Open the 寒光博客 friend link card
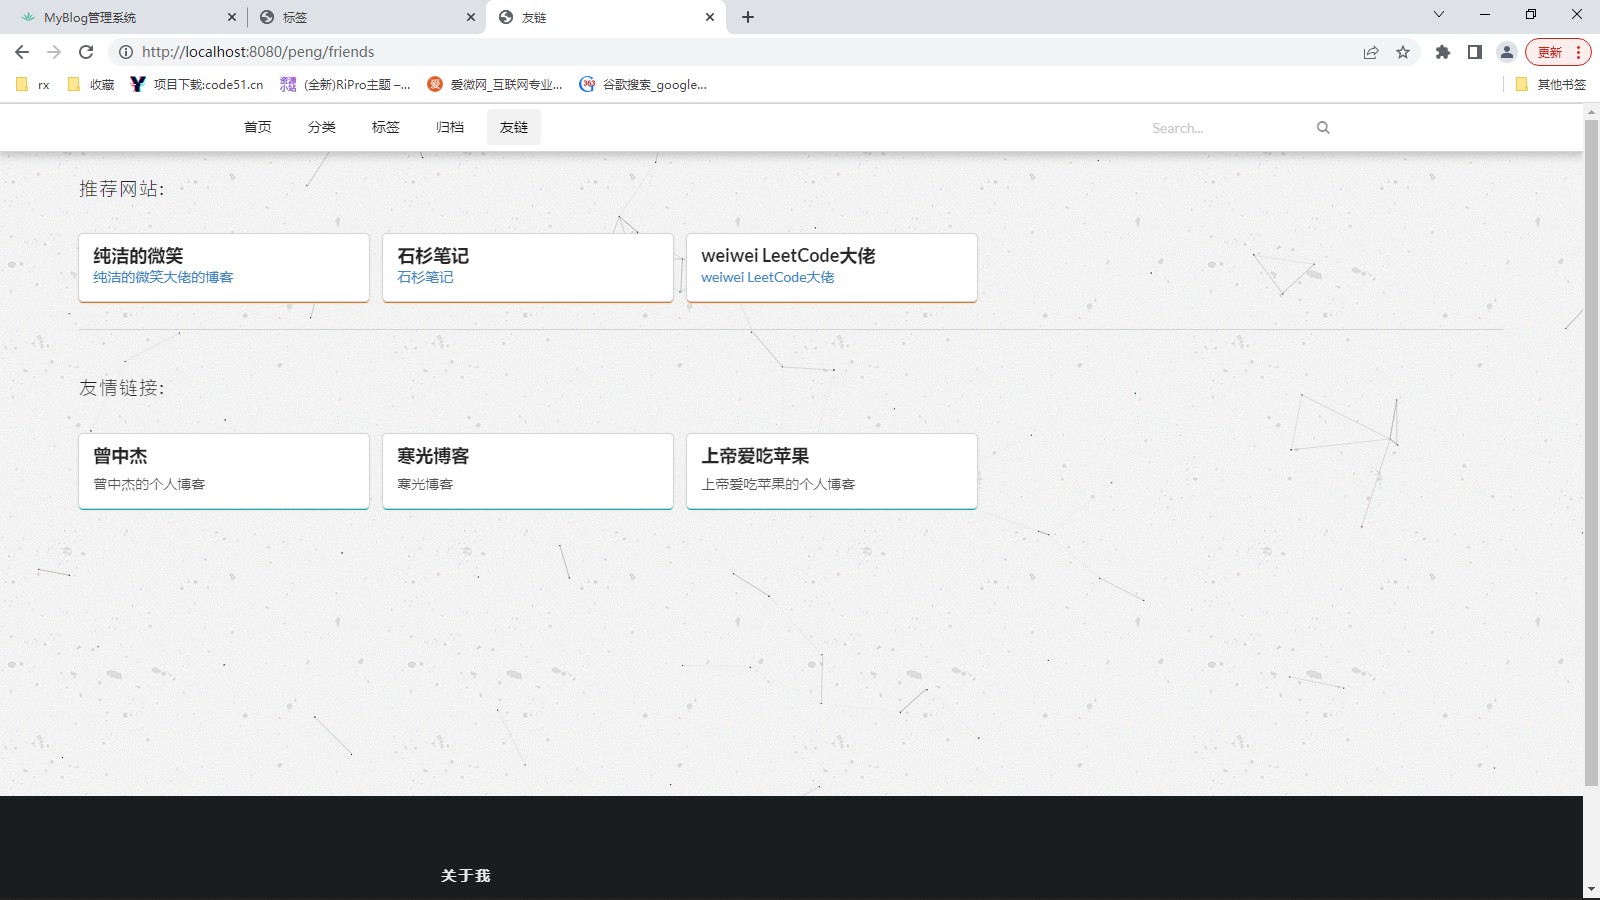 pyautogui.click(x=528, y=471)
